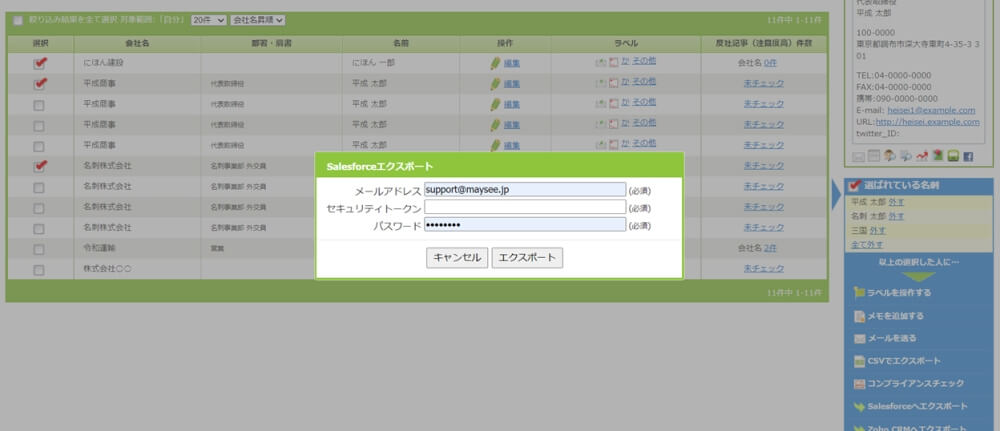Click the メモを追加する memo icon
The image size is (1000, 431).
coord(859,316)
